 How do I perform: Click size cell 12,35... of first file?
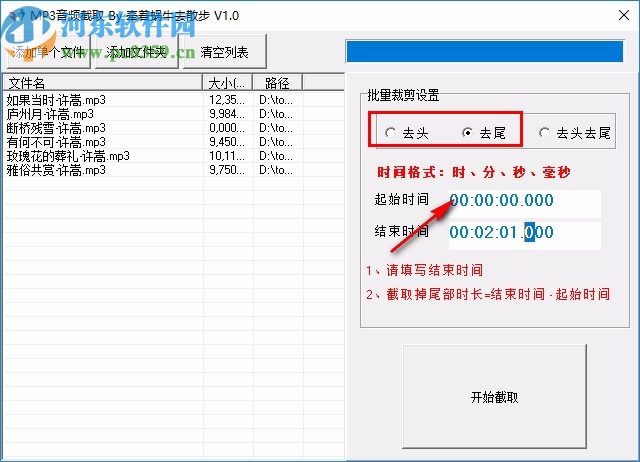[x=227, y=100]
